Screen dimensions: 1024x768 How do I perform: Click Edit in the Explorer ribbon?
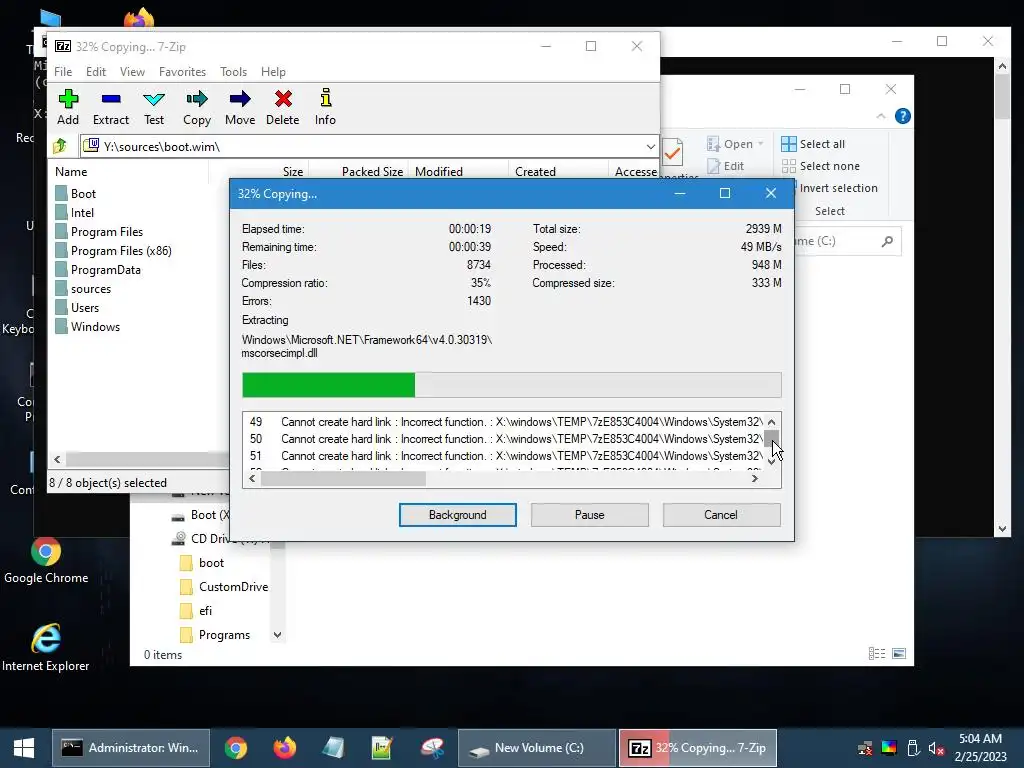click(x=726, y=166)
